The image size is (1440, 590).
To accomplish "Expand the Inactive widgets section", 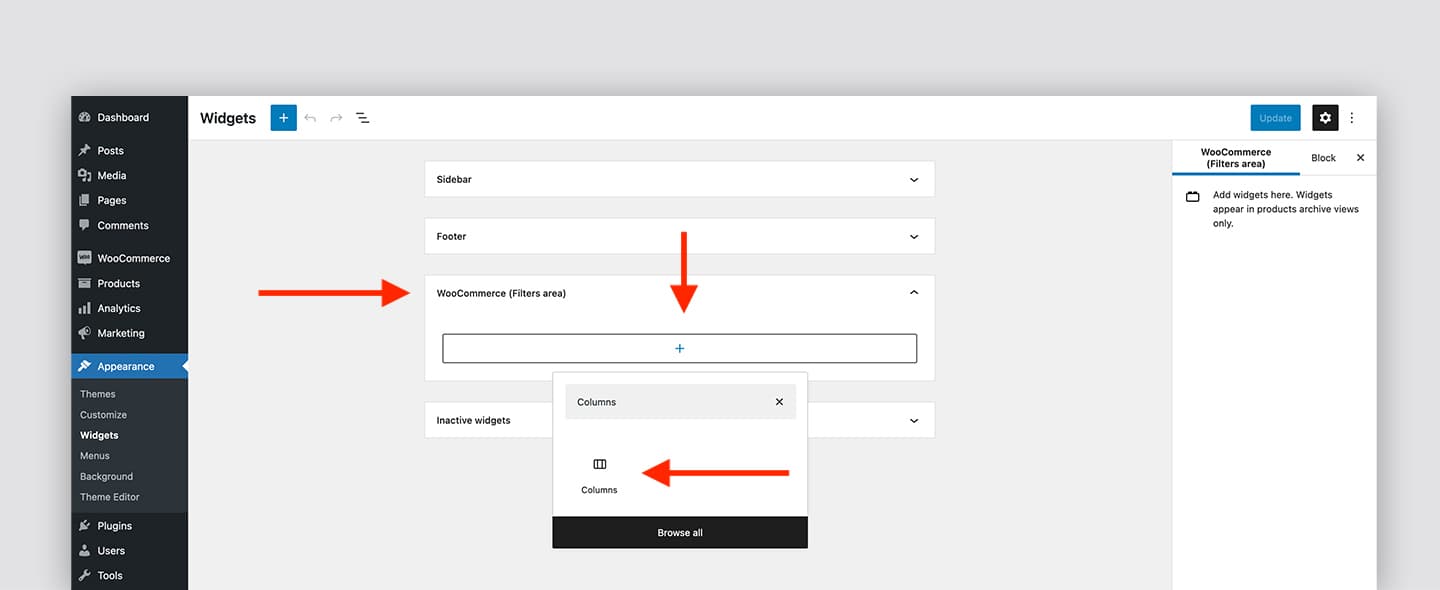I will pos(914,421).
